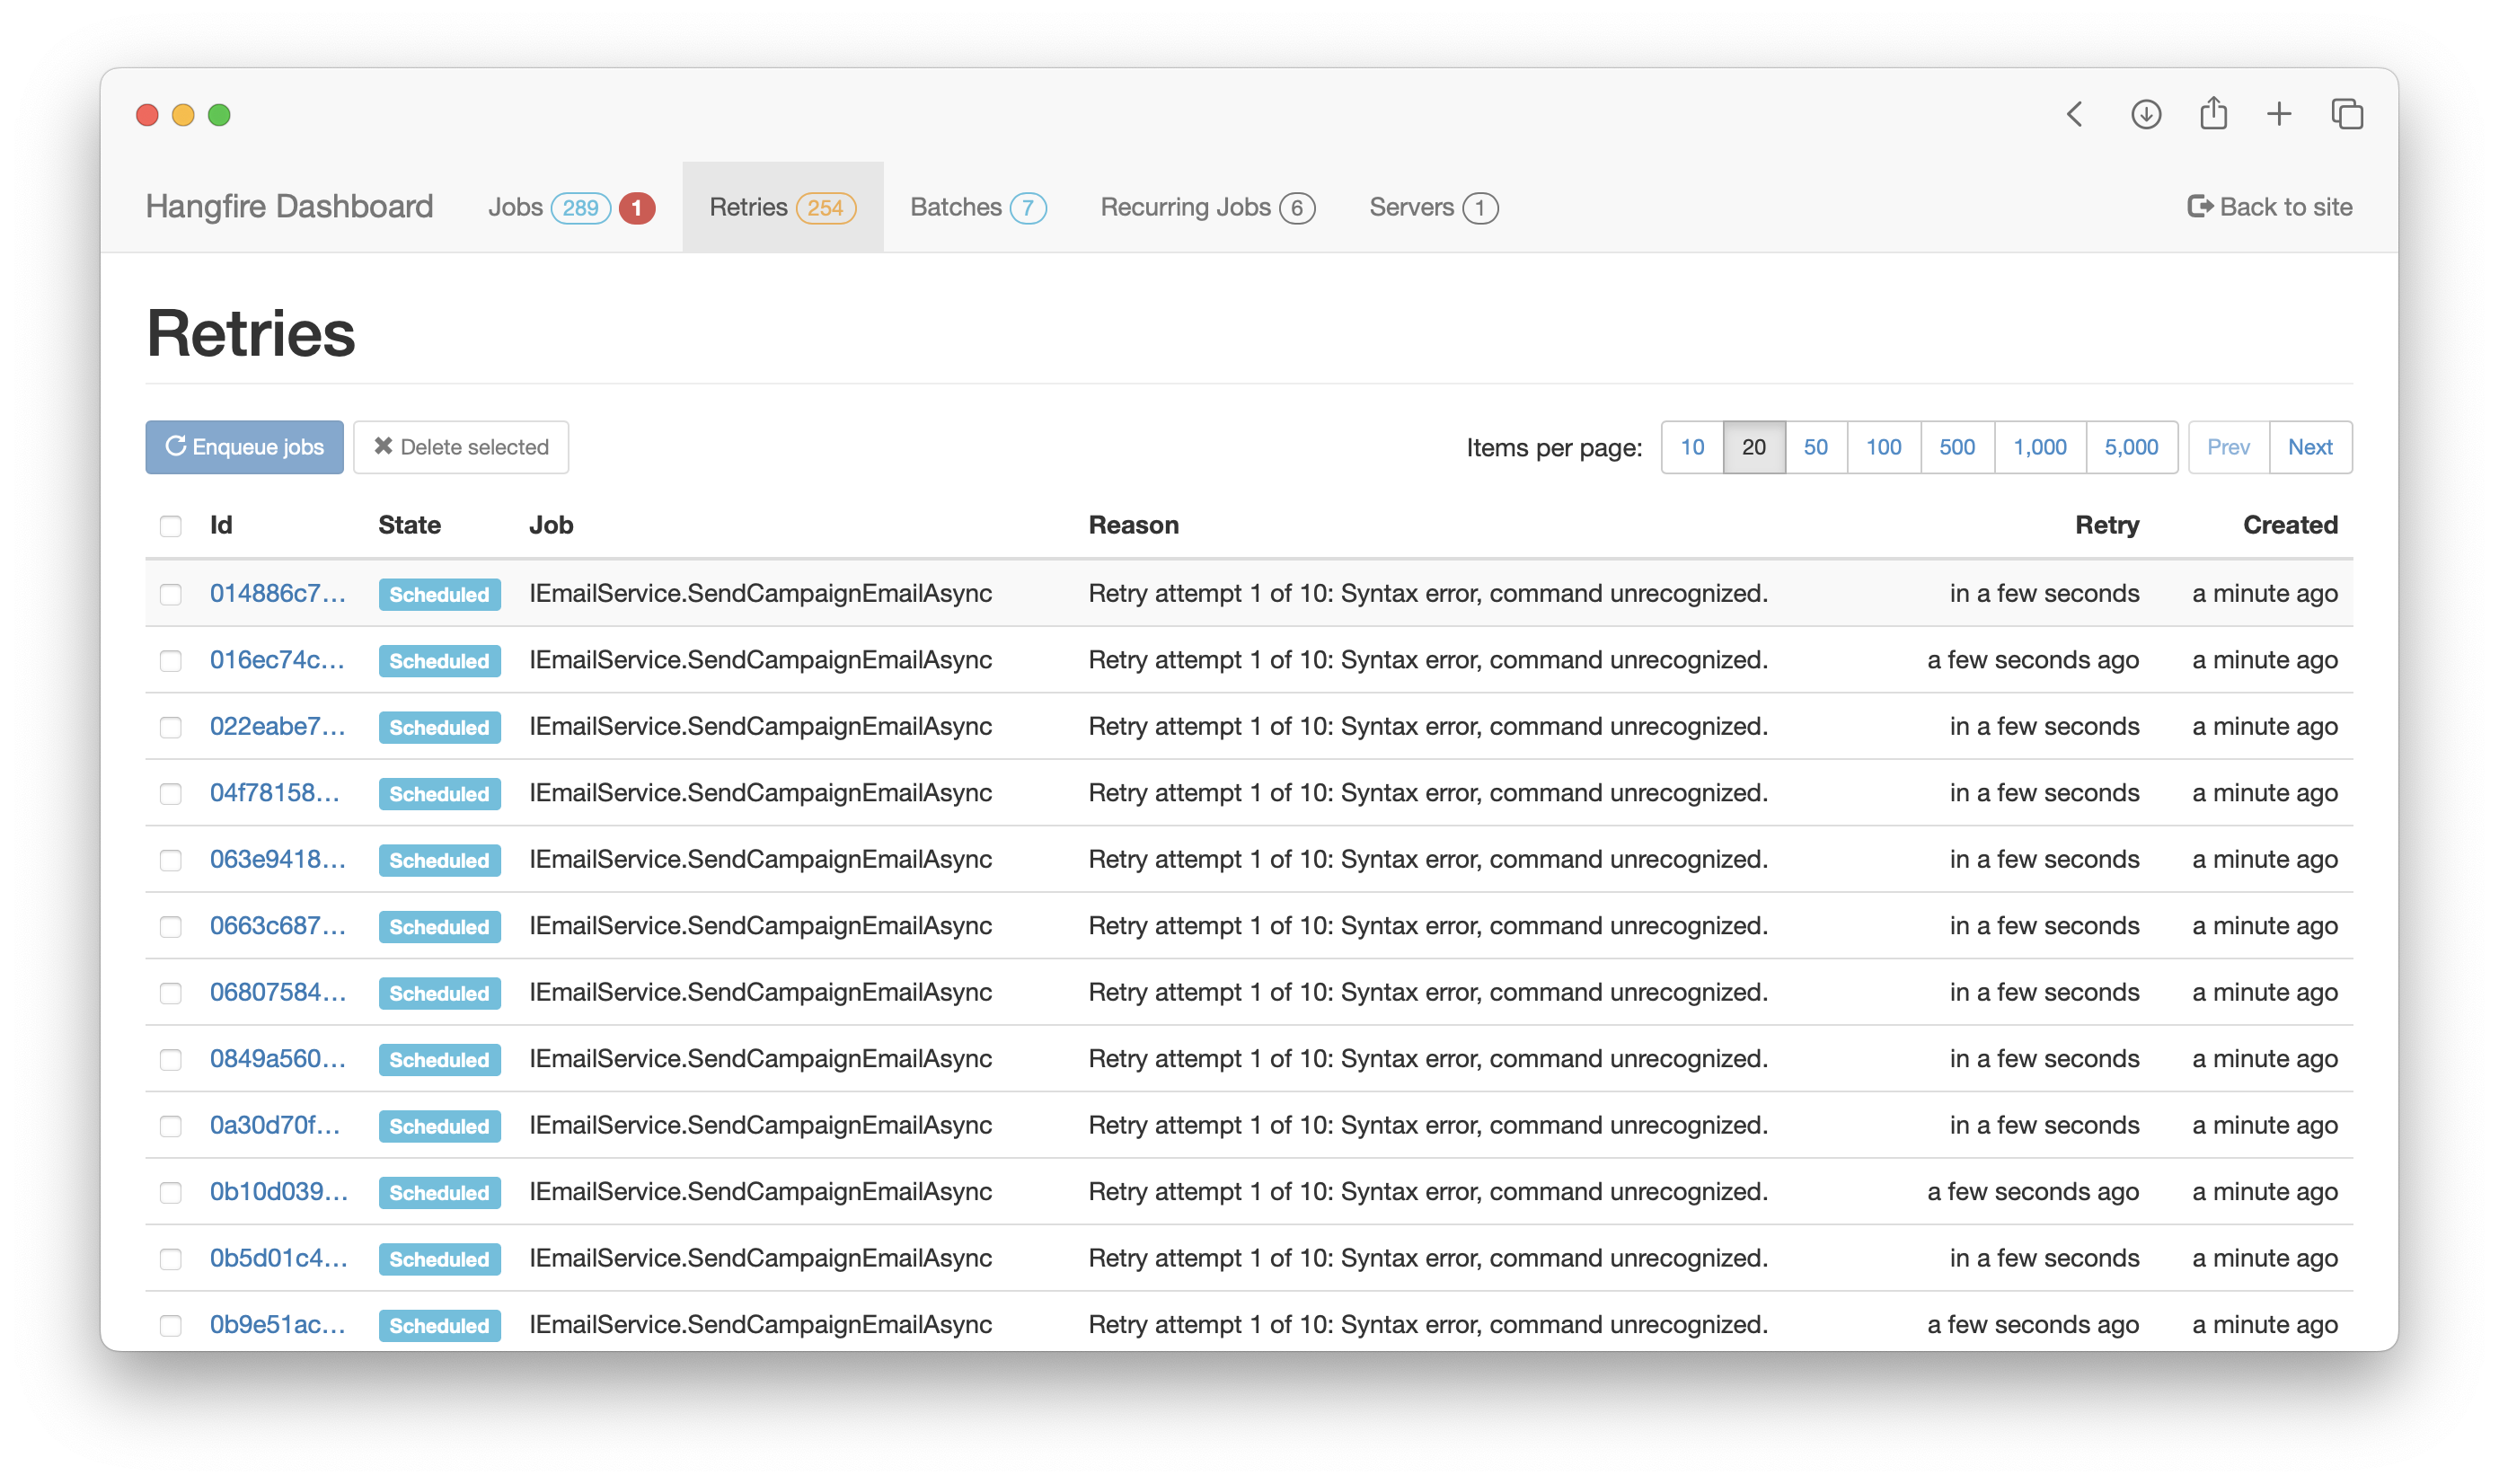Click the orange 254 retries badge
2499x1484 pixels.
[825, 208]
